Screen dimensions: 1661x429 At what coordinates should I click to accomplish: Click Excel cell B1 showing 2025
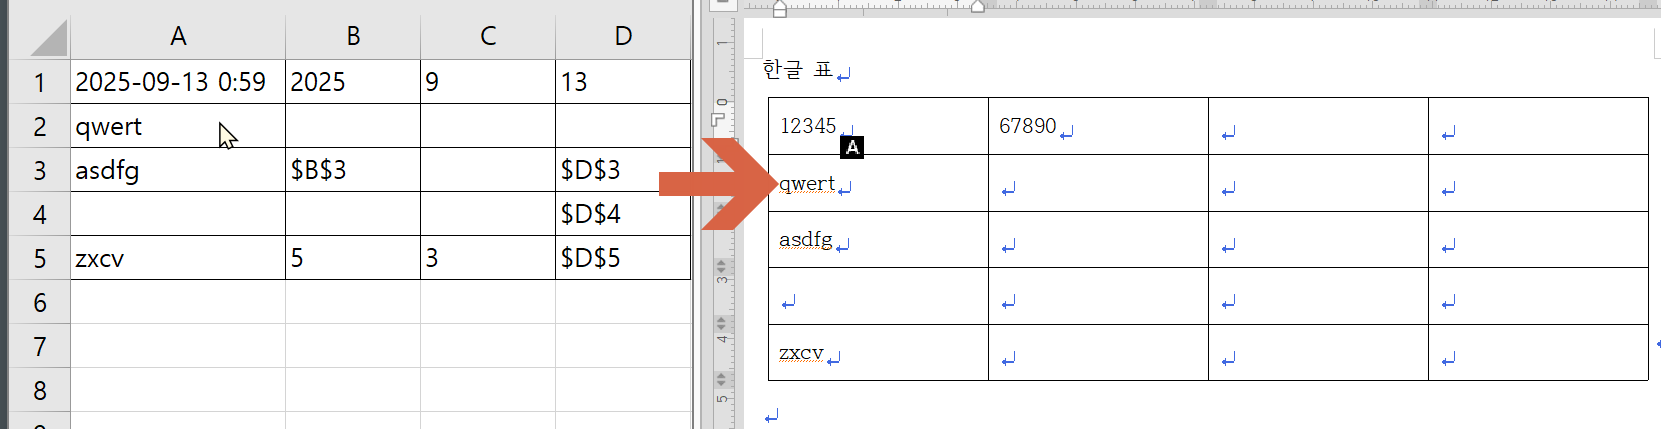click(353, 82)
